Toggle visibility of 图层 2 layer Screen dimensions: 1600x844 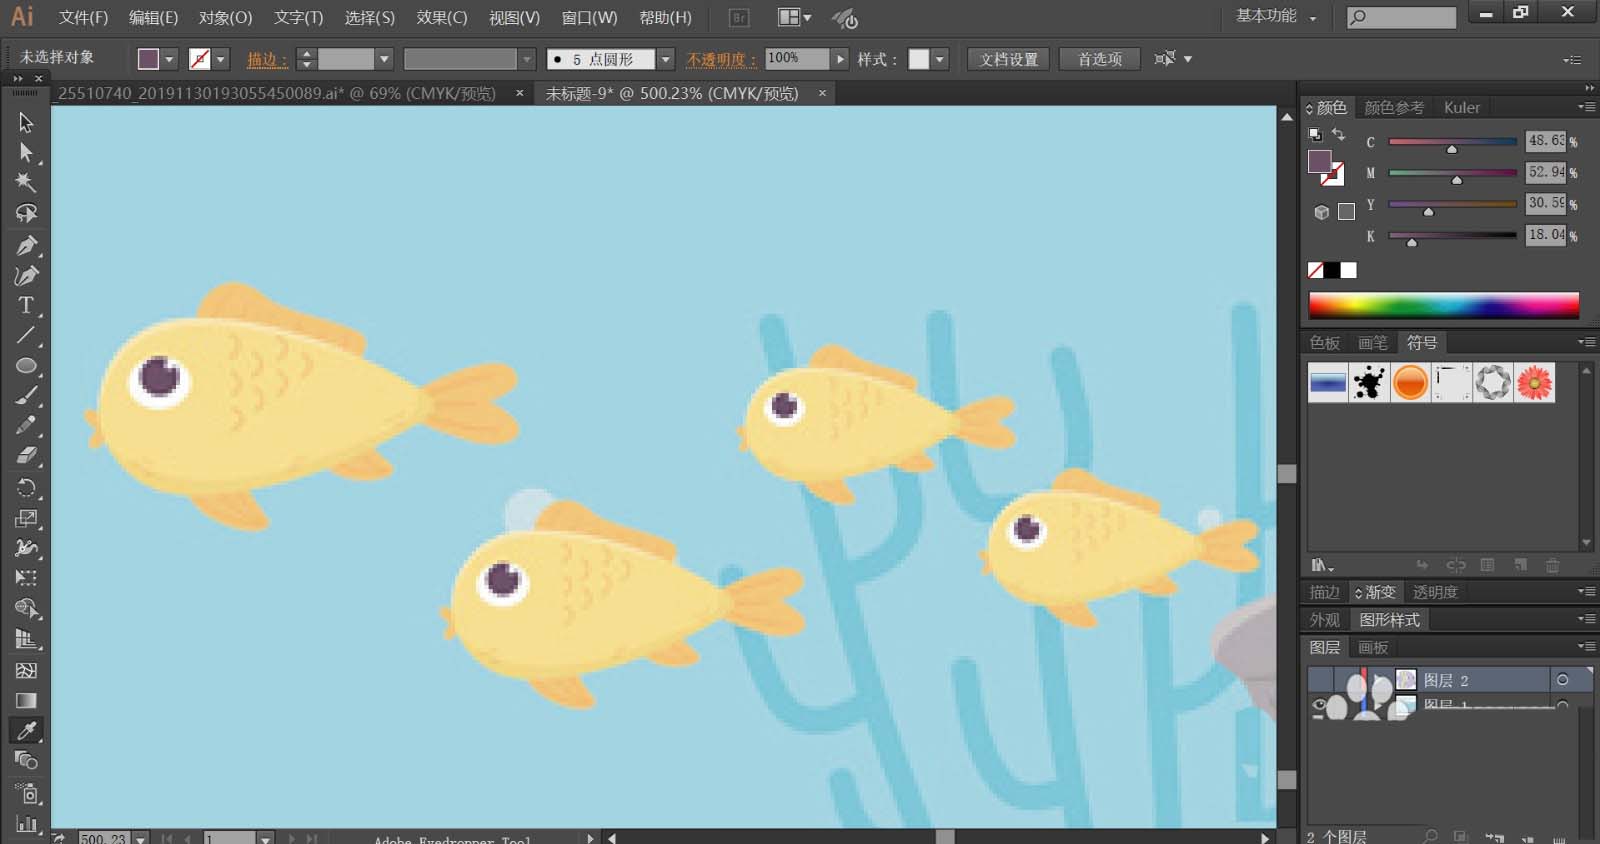[x=1320, y=680]
